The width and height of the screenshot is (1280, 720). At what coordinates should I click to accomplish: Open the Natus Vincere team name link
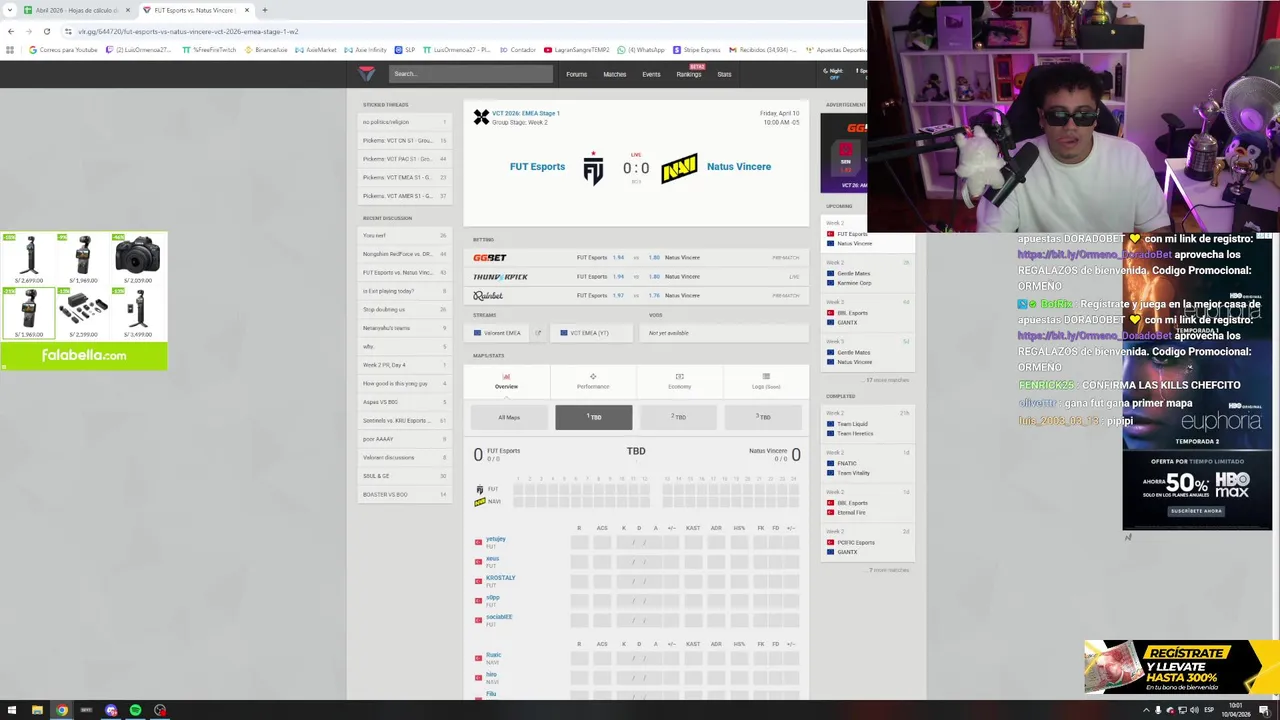click(739, 167)
